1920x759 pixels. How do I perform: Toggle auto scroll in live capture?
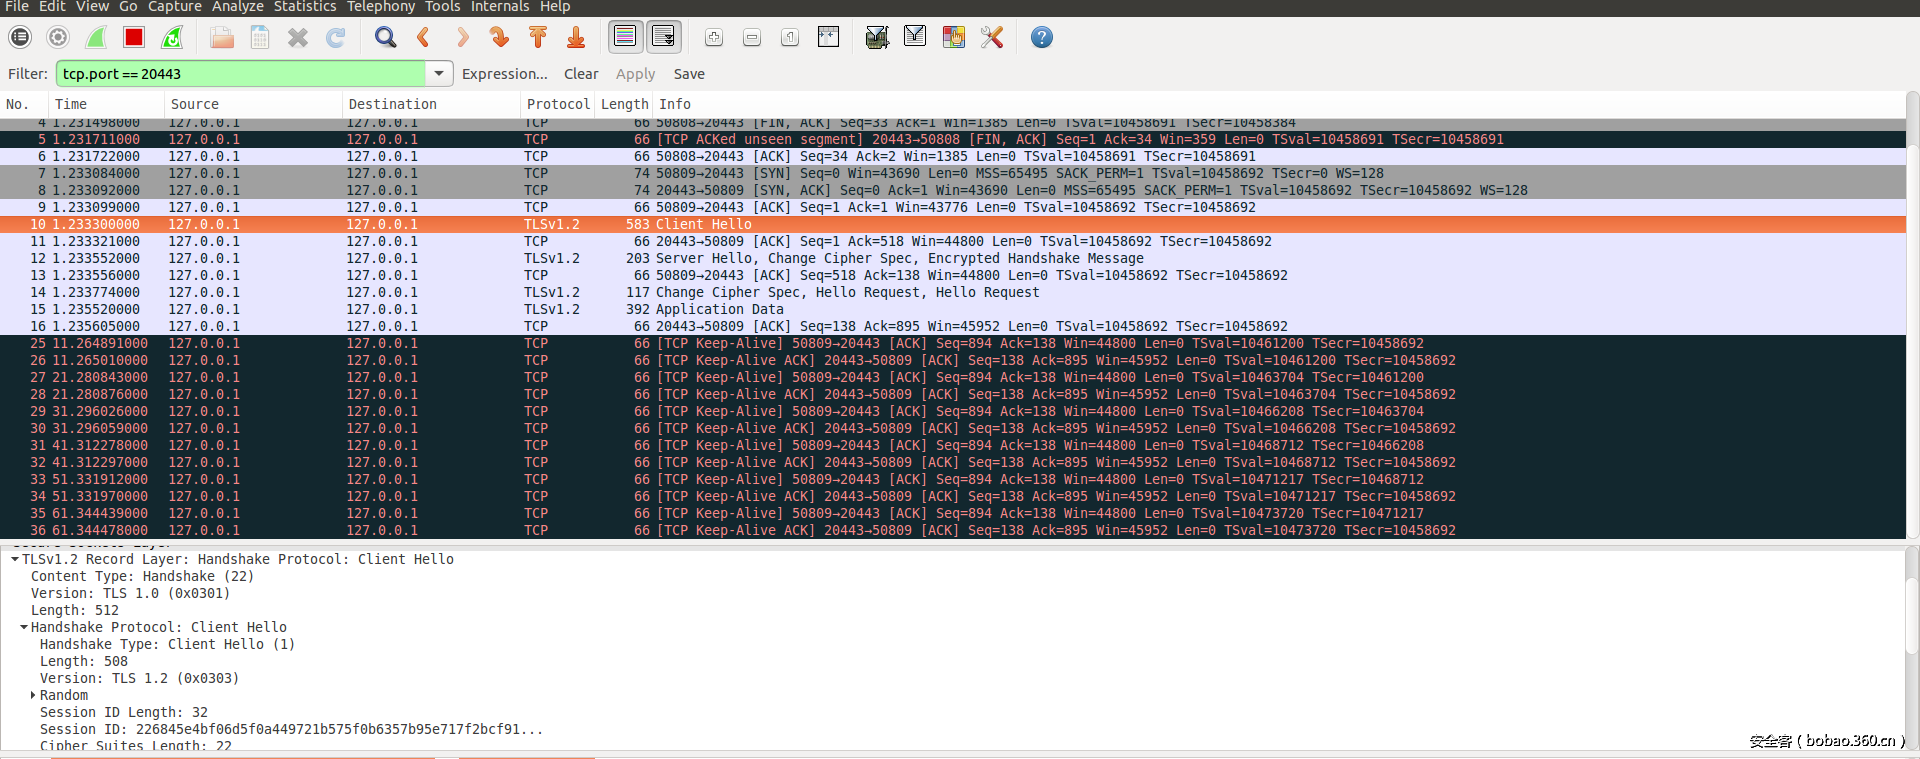663,38
